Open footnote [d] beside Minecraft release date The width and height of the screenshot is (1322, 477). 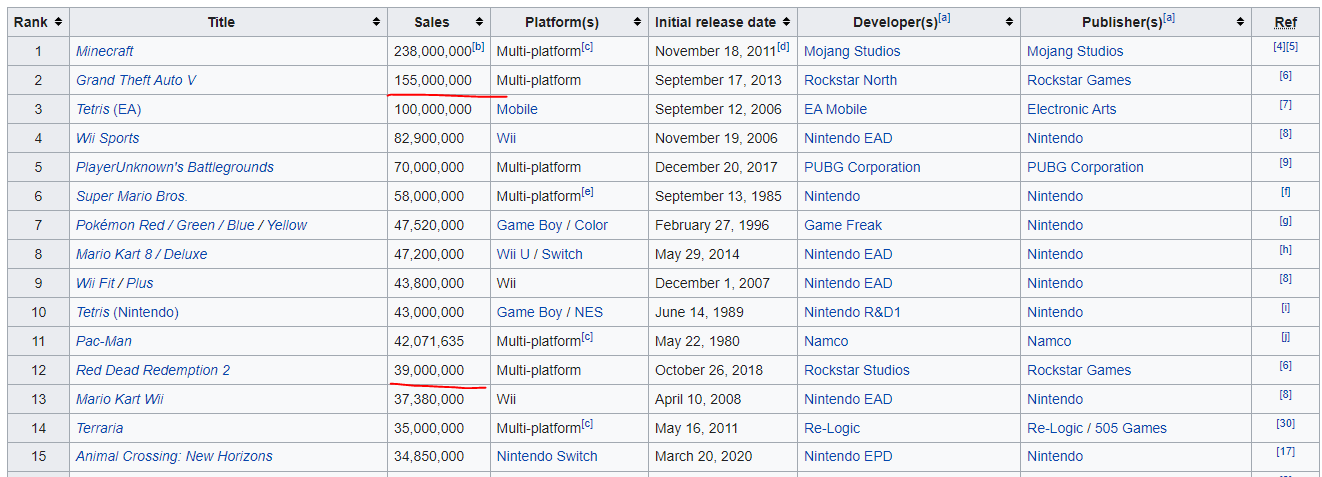tap(784, 46)
